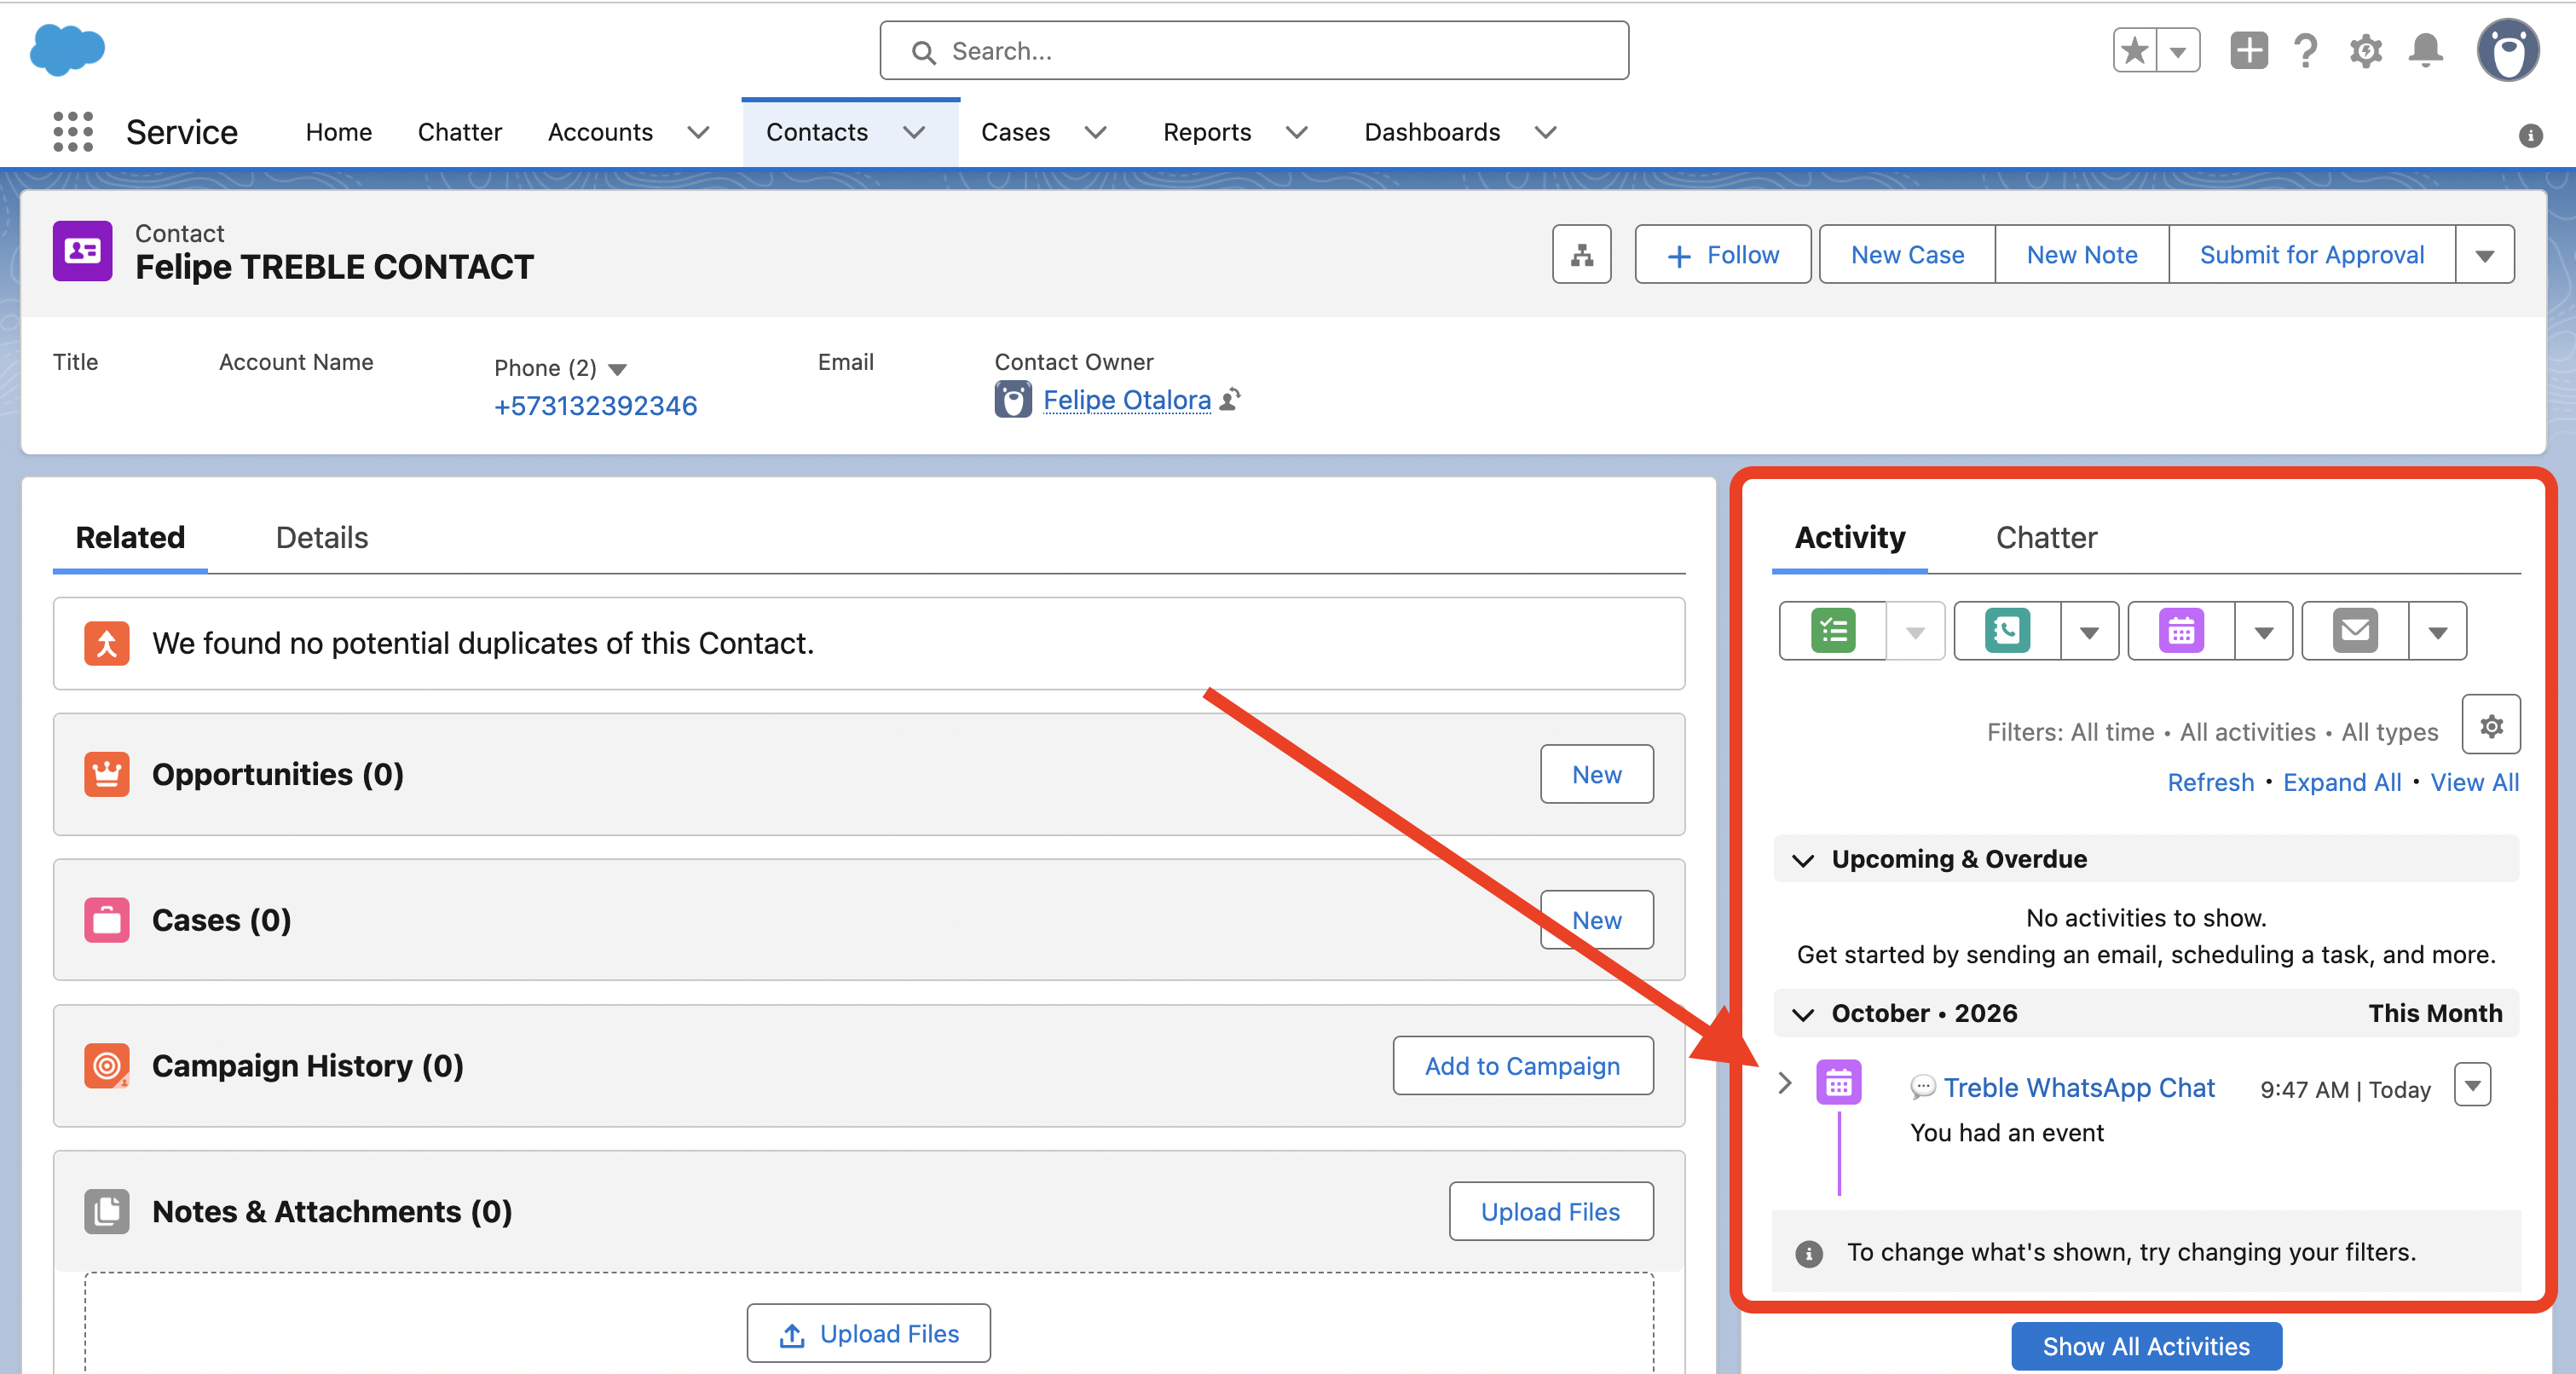Click the New Event calendar icon
The height and width of the screenshot is (1374, 2576).
tap(2181, 631)
